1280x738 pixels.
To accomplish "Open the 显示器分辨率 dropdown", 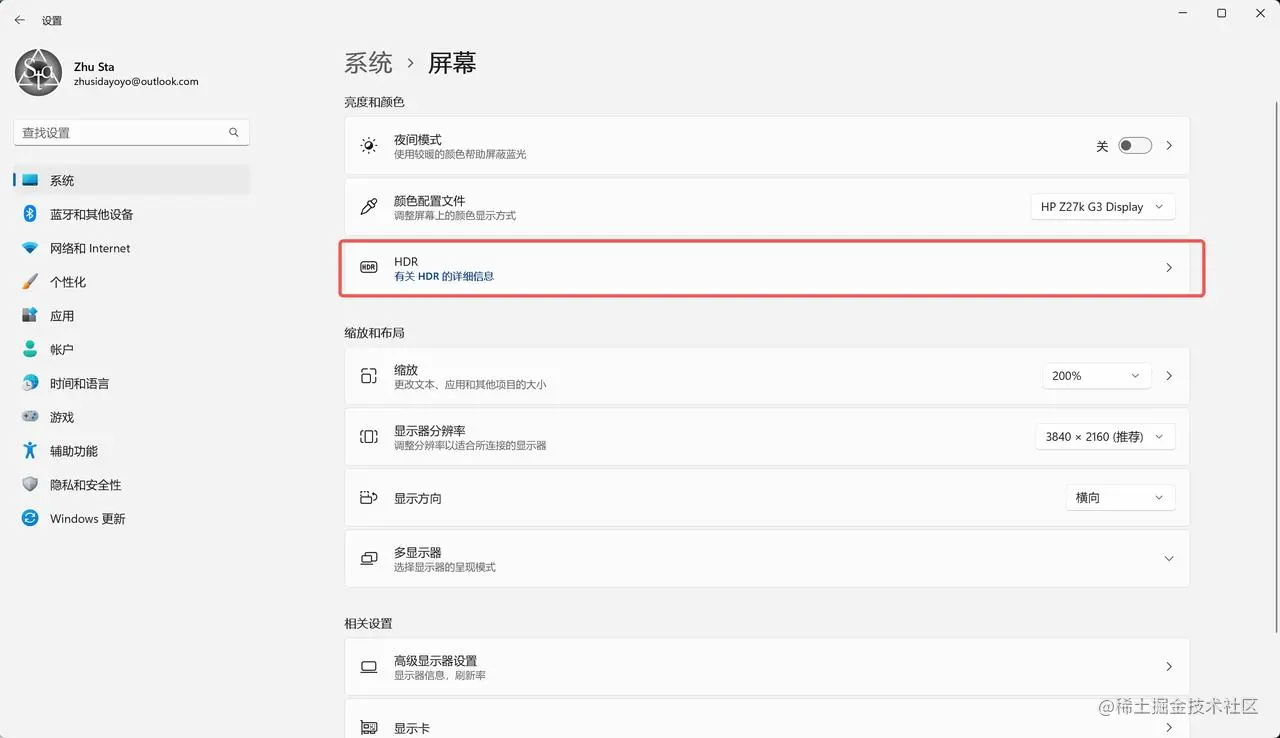I will click(x=1104, y=436).
